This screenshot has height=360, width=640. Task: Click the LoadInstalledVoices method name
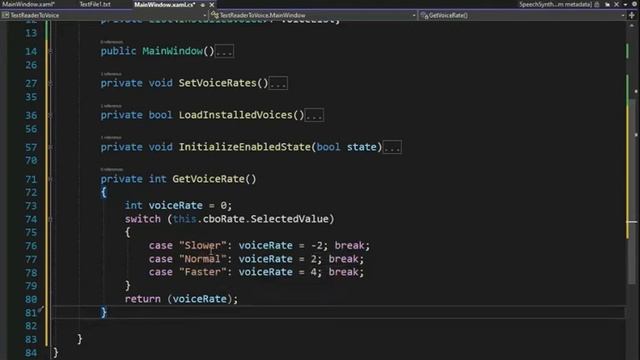click(236, 115)
